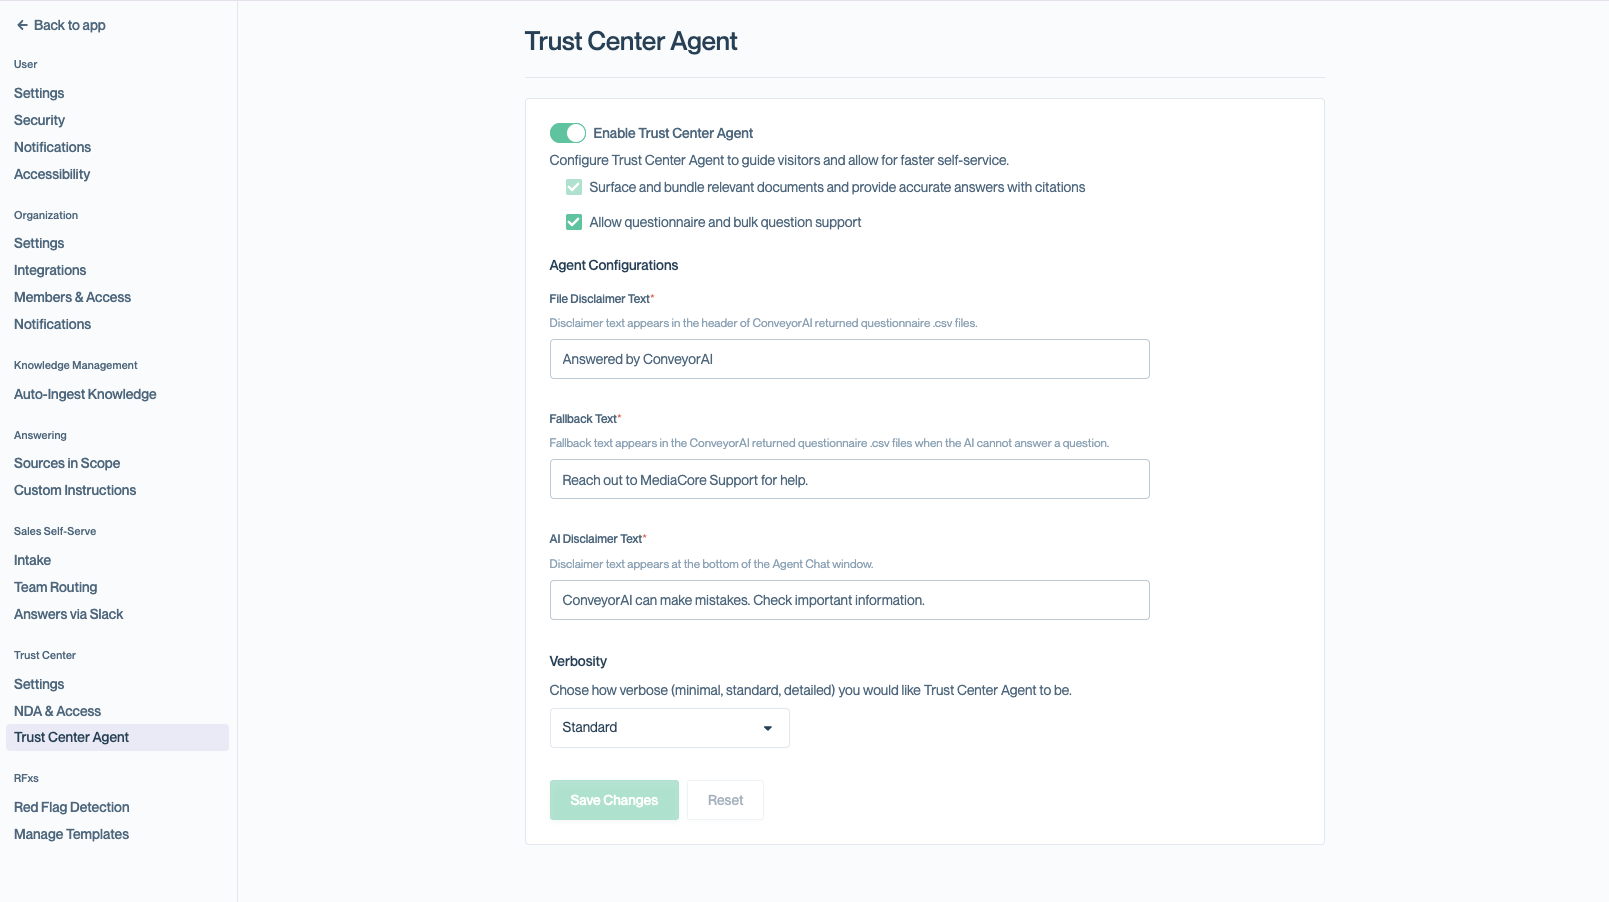Navigate to Manage Templates

point(70,834)
